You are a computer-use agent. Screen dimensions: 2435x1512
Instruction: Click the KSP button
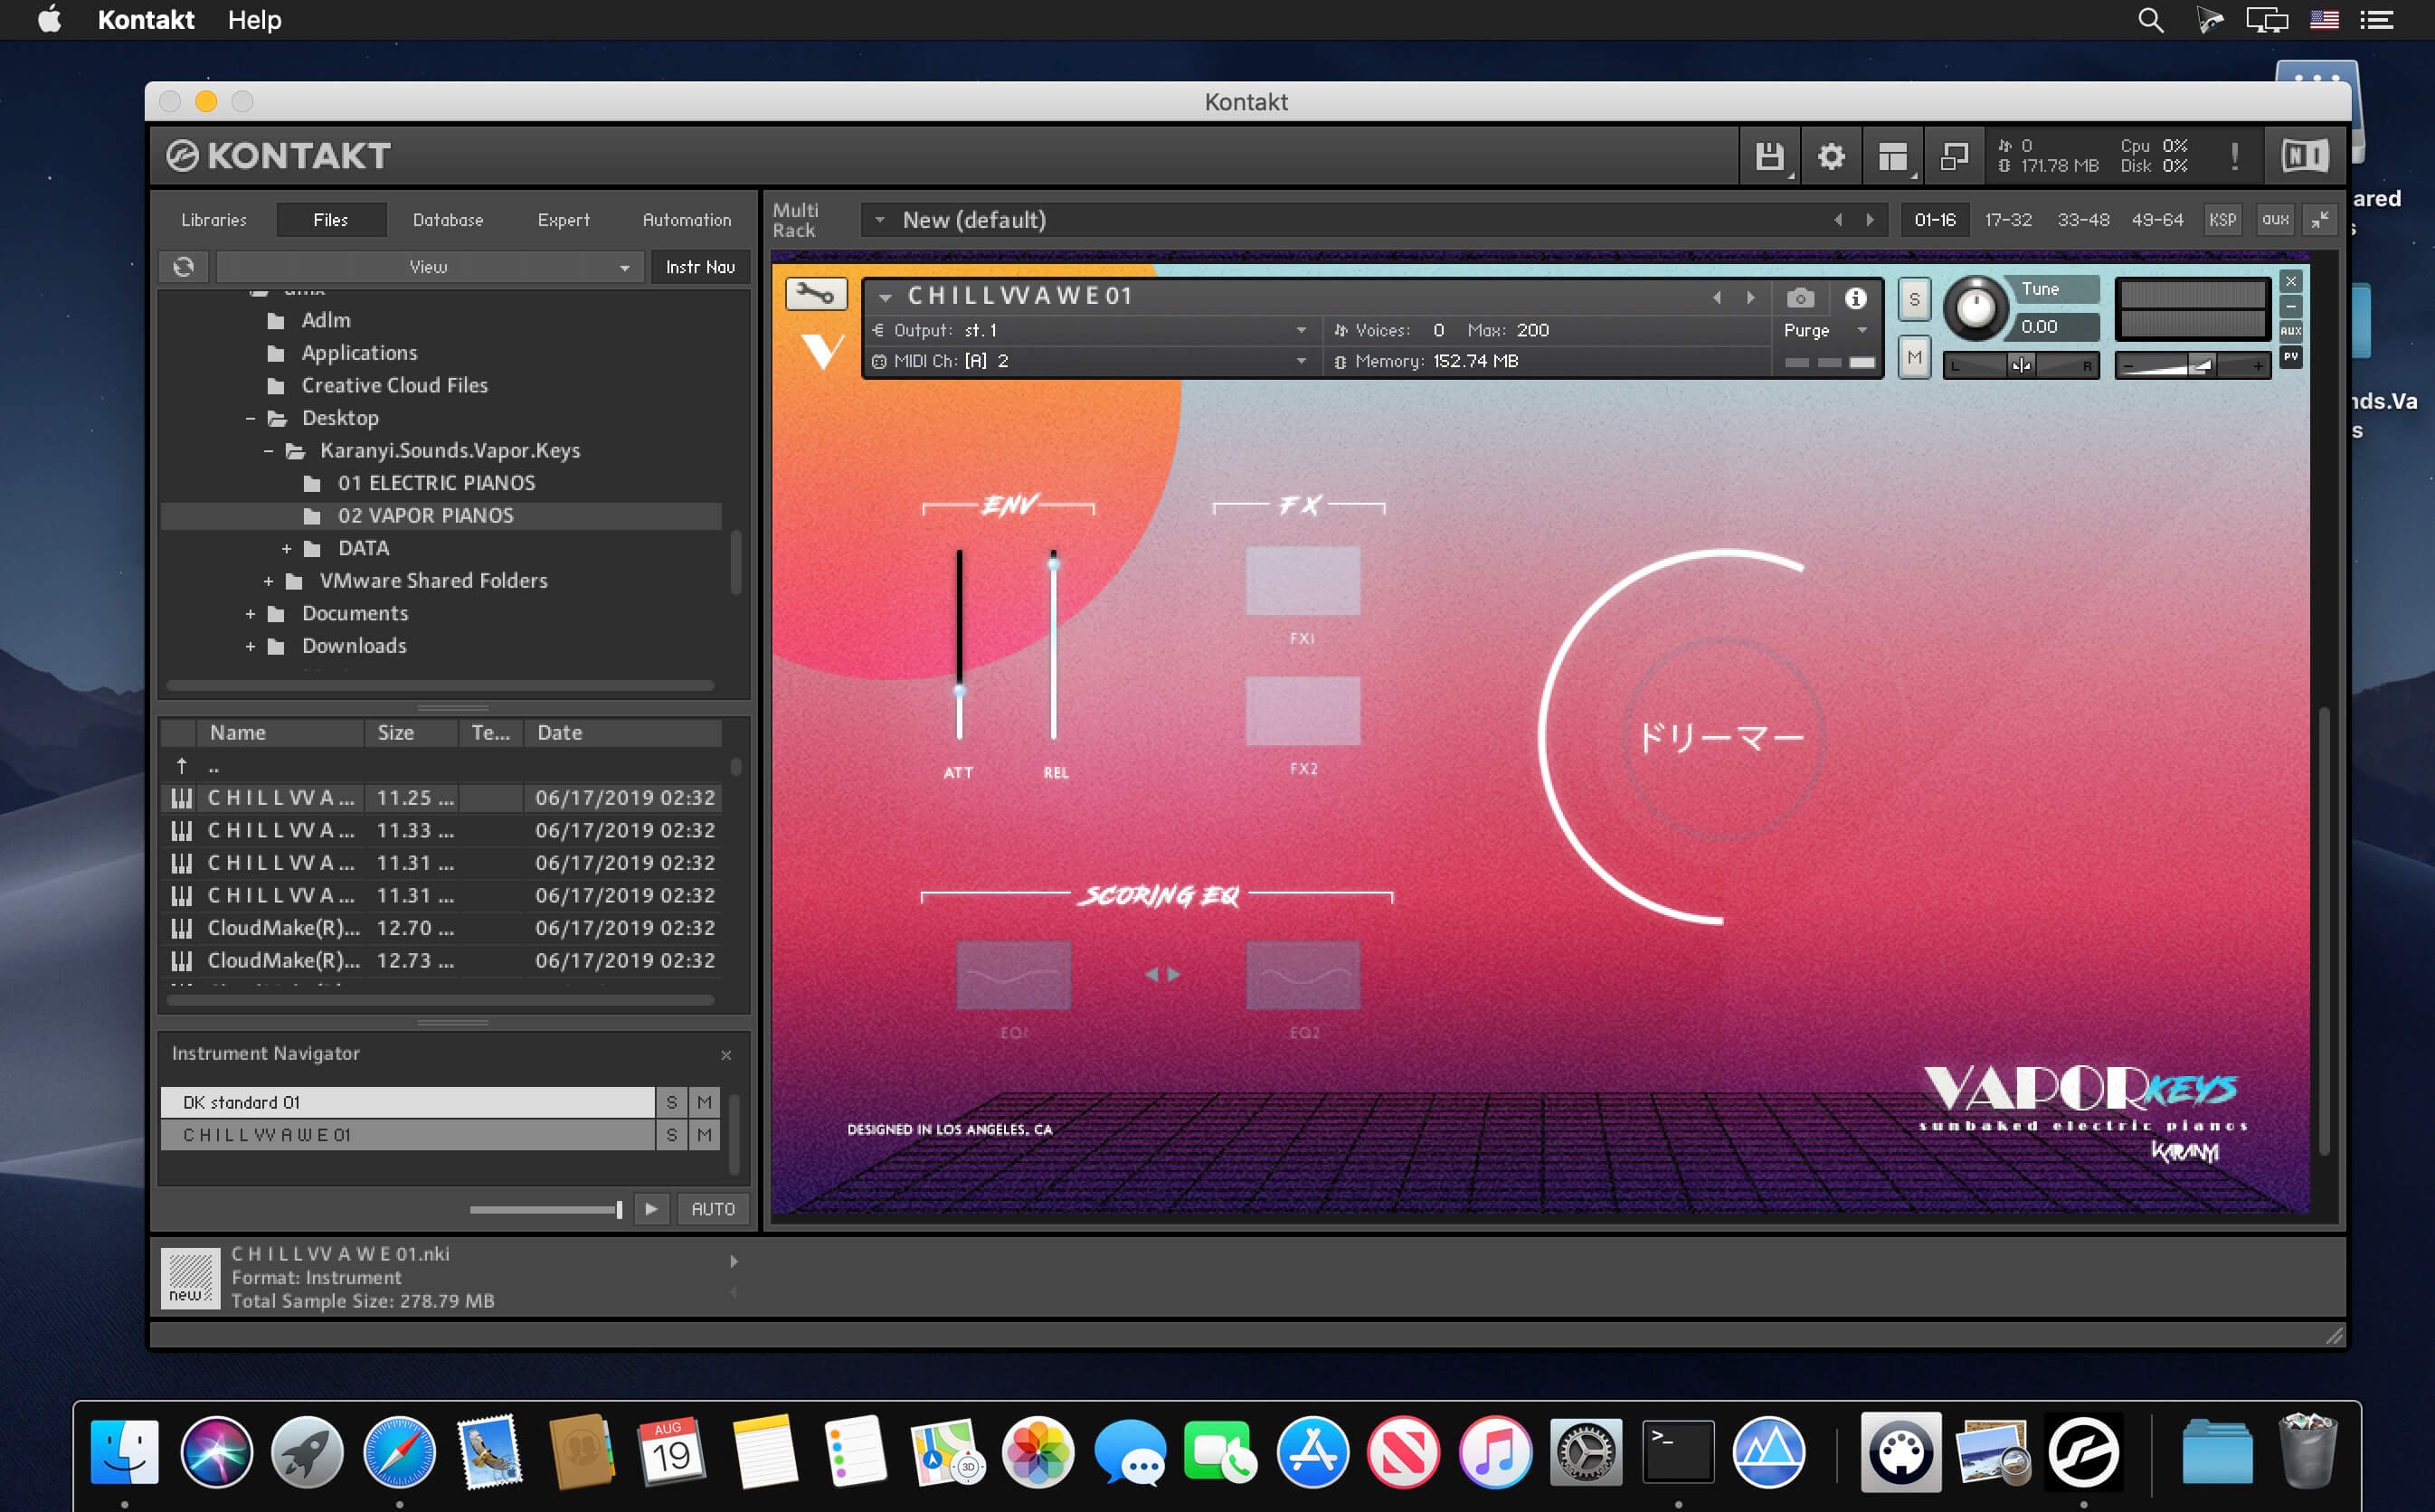click(2222, 220)
